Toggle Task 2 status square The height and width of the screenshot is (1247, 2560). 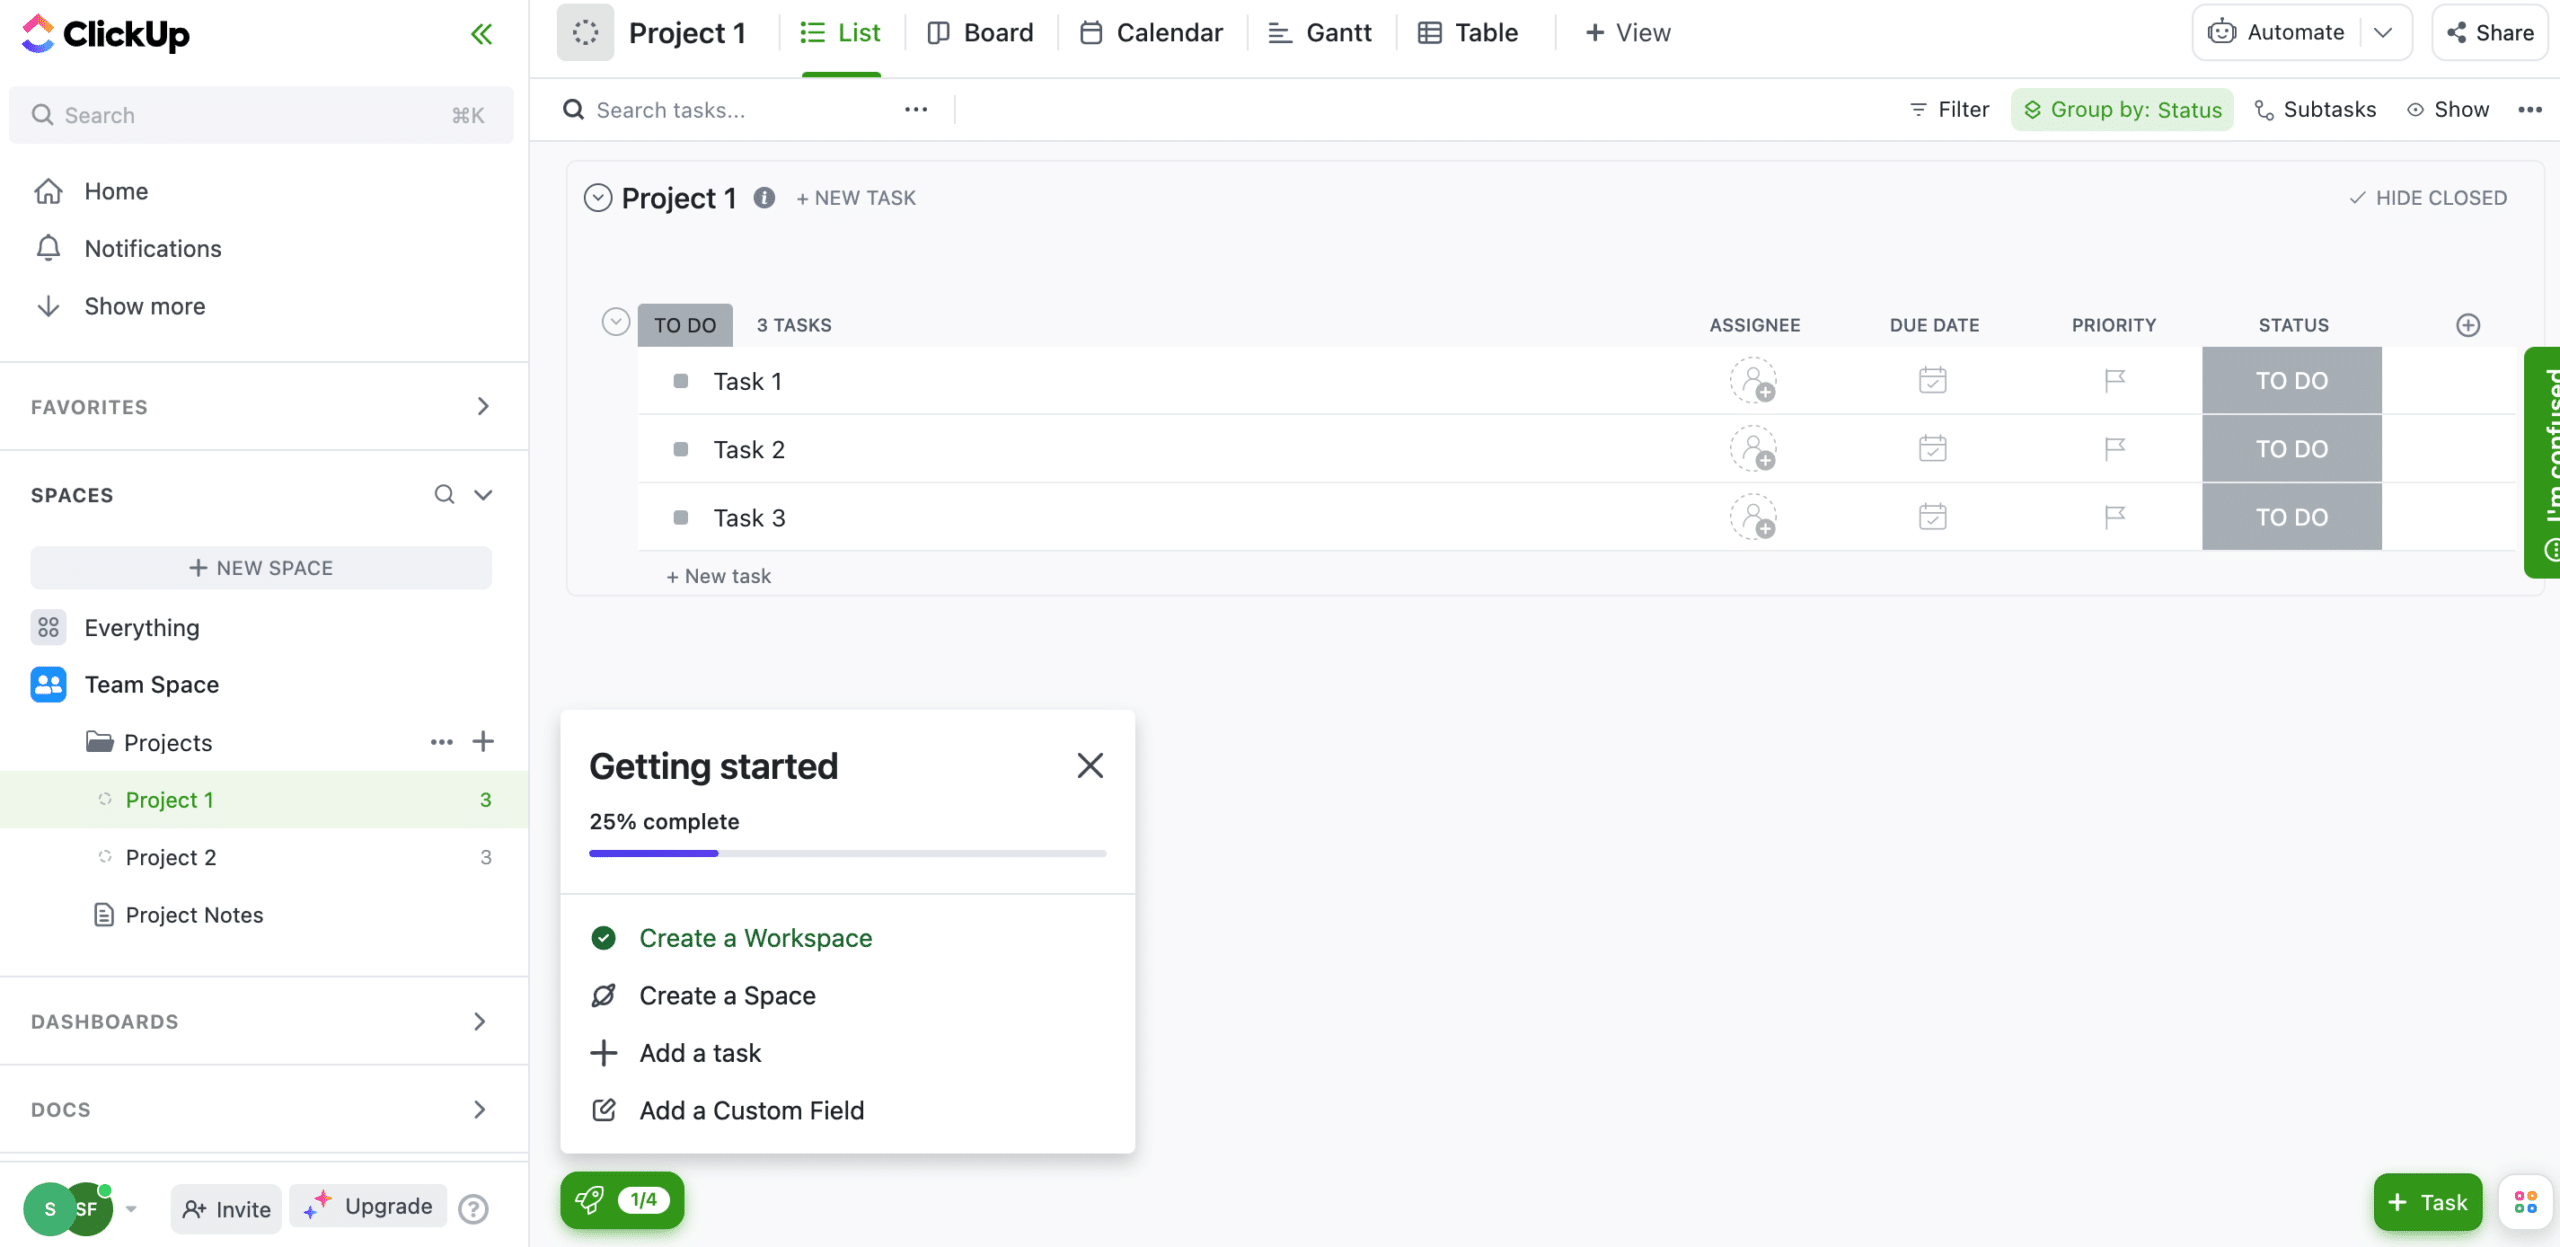coord(681,449)
